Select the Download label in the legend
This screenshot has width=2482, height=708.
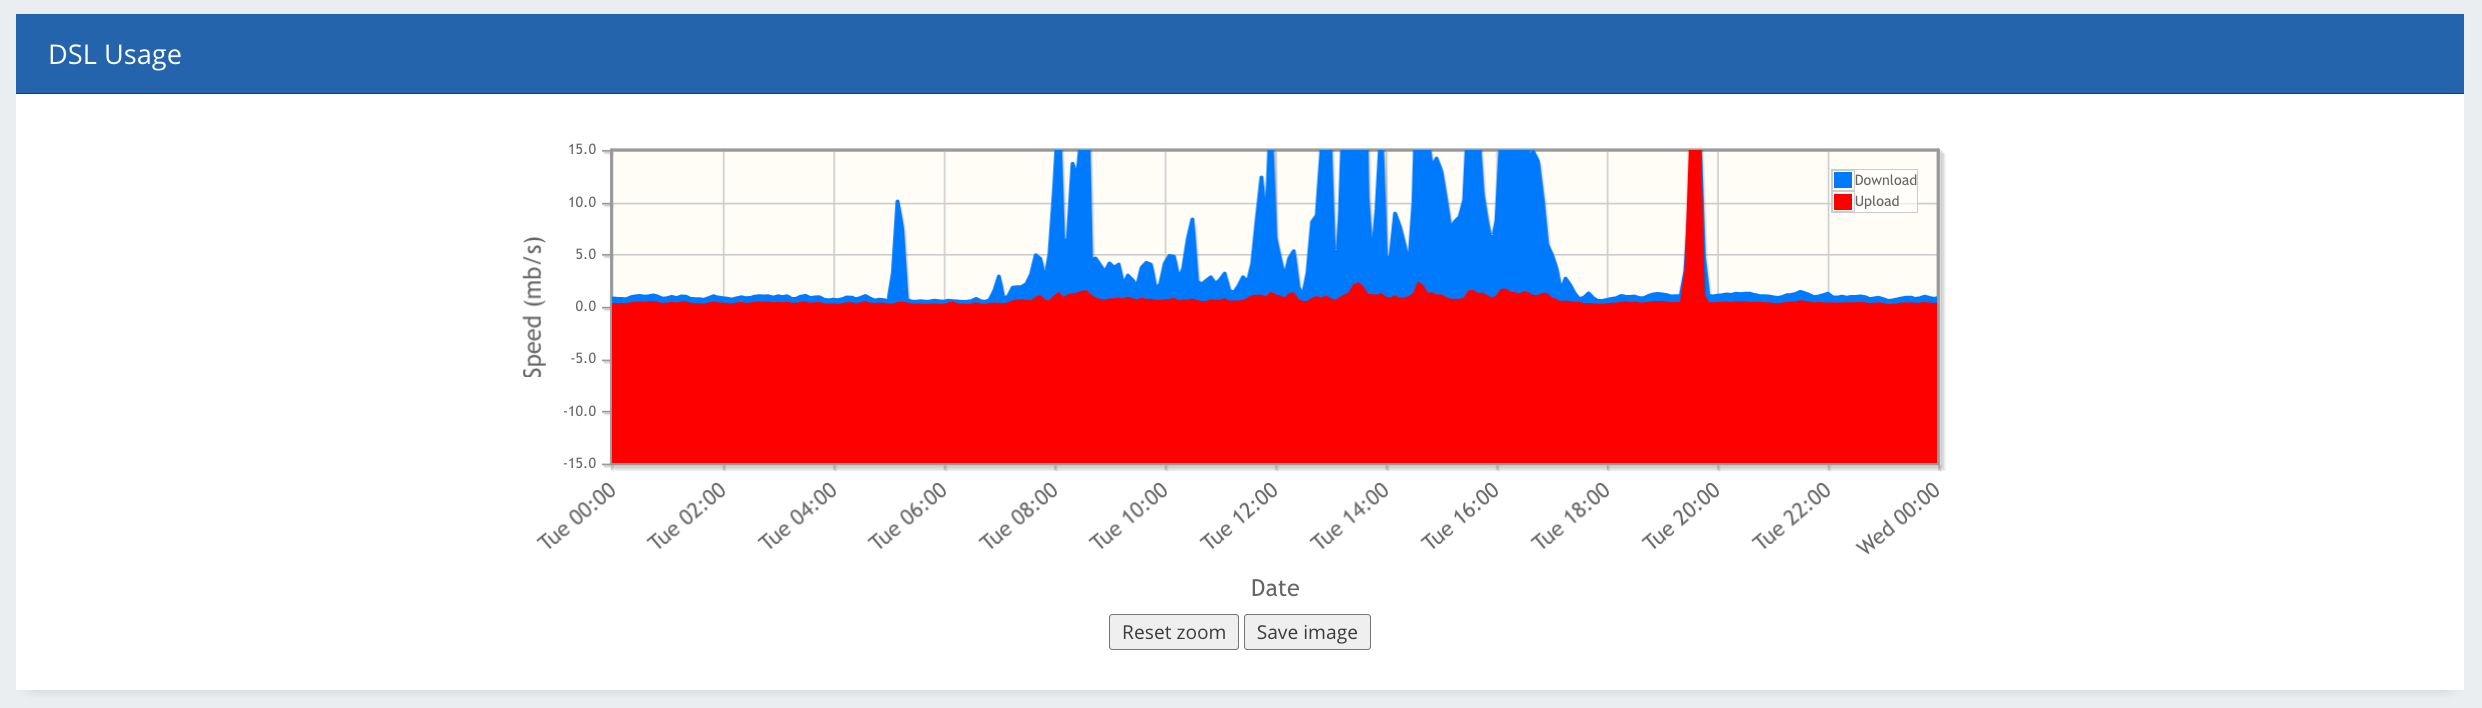(1885, 180)
